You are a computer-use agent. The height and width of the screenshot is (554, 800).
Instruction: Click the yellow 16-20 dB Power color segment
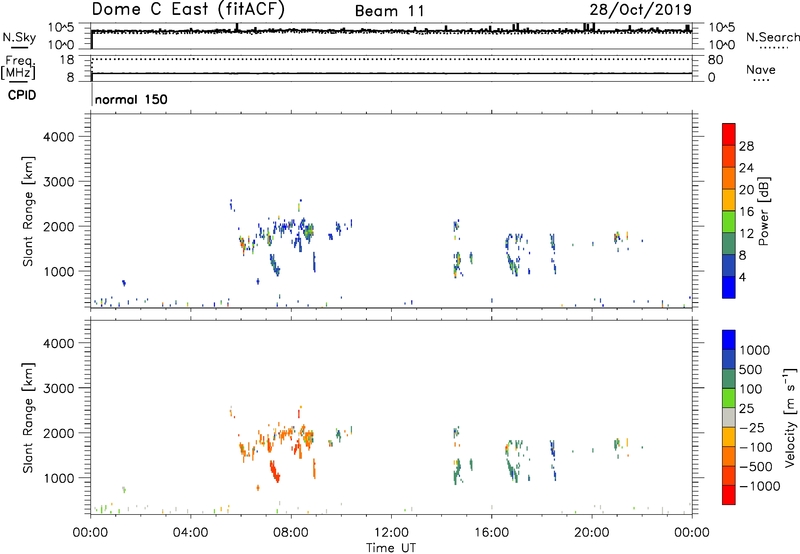(x=729, y=199)
